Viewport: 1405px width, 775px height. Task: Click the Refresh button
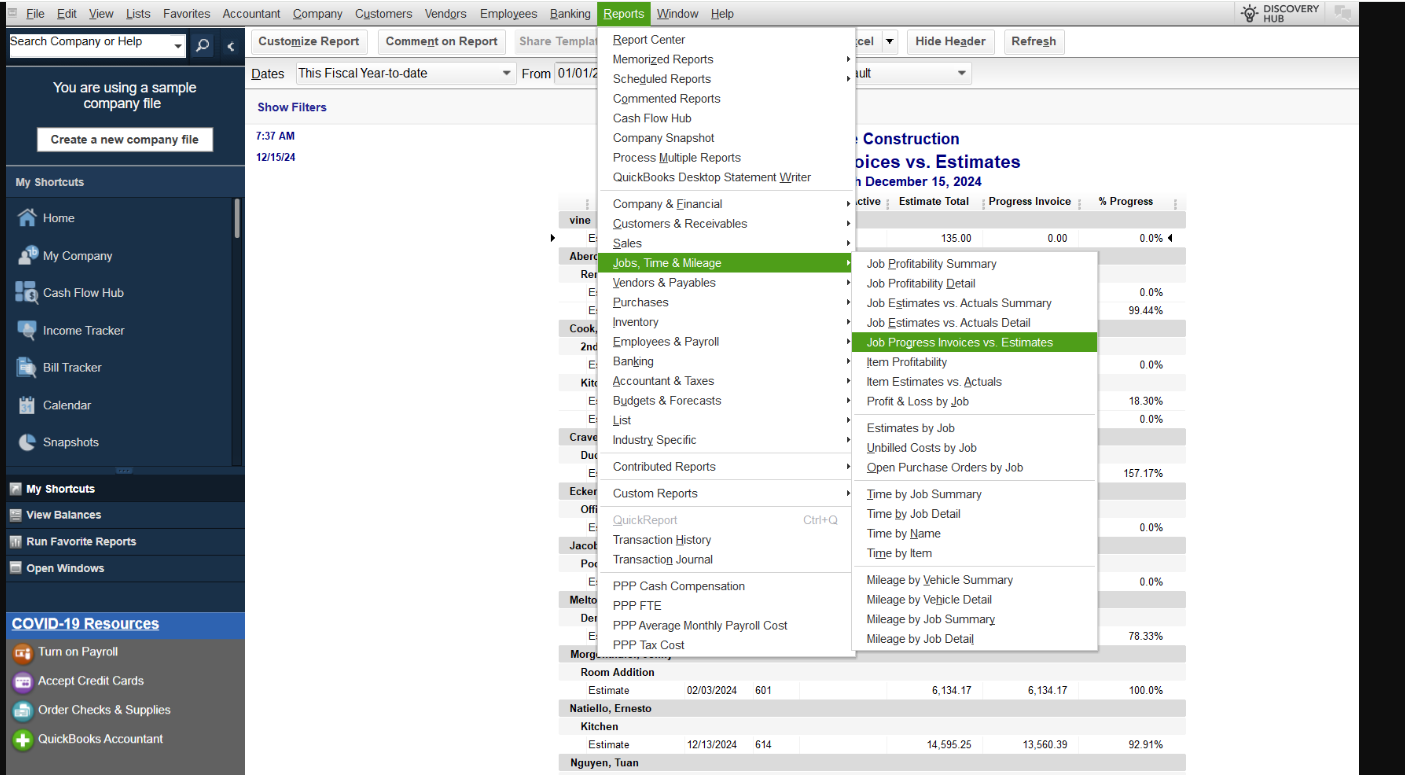pyautogui.click(x=1033, y=42)
